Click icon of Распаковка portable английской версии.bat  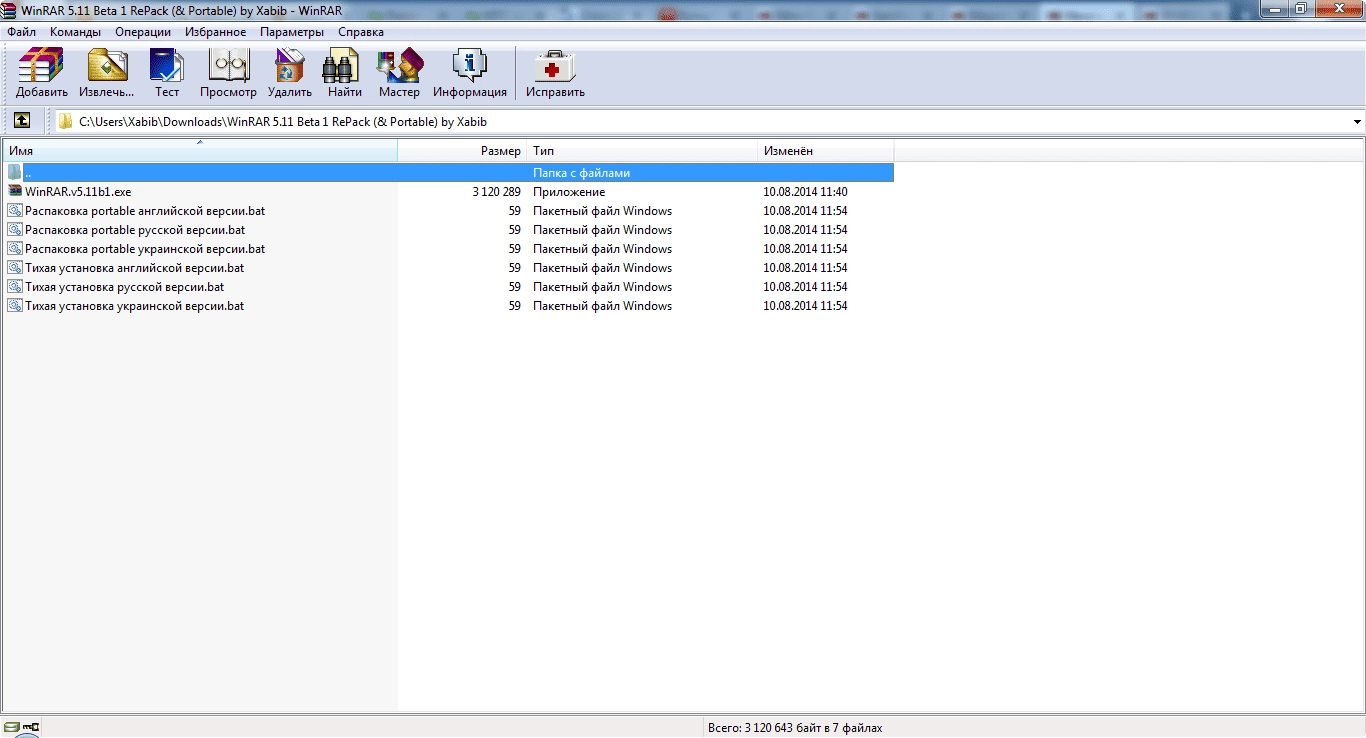point(15,211)
